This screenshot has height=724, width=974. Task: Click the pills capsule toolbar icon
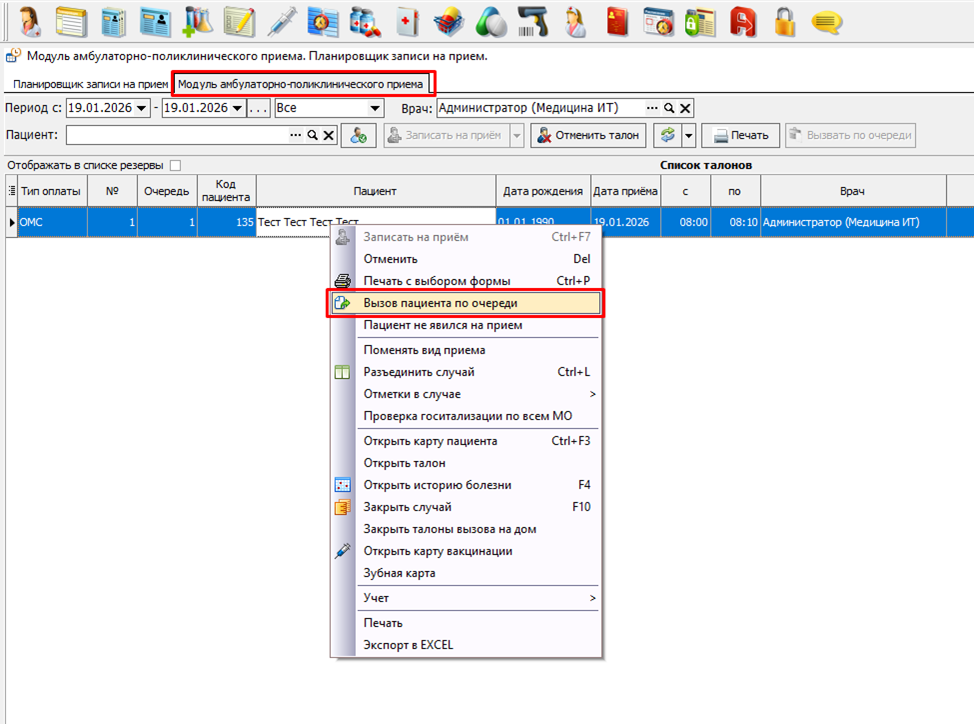pyautogui.click(x=490, y=21)
